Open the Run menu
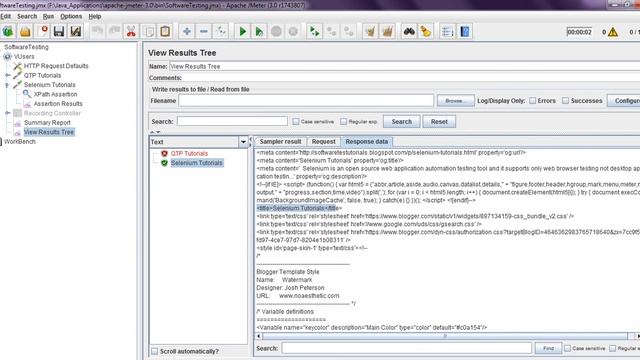 coord(48,16)
